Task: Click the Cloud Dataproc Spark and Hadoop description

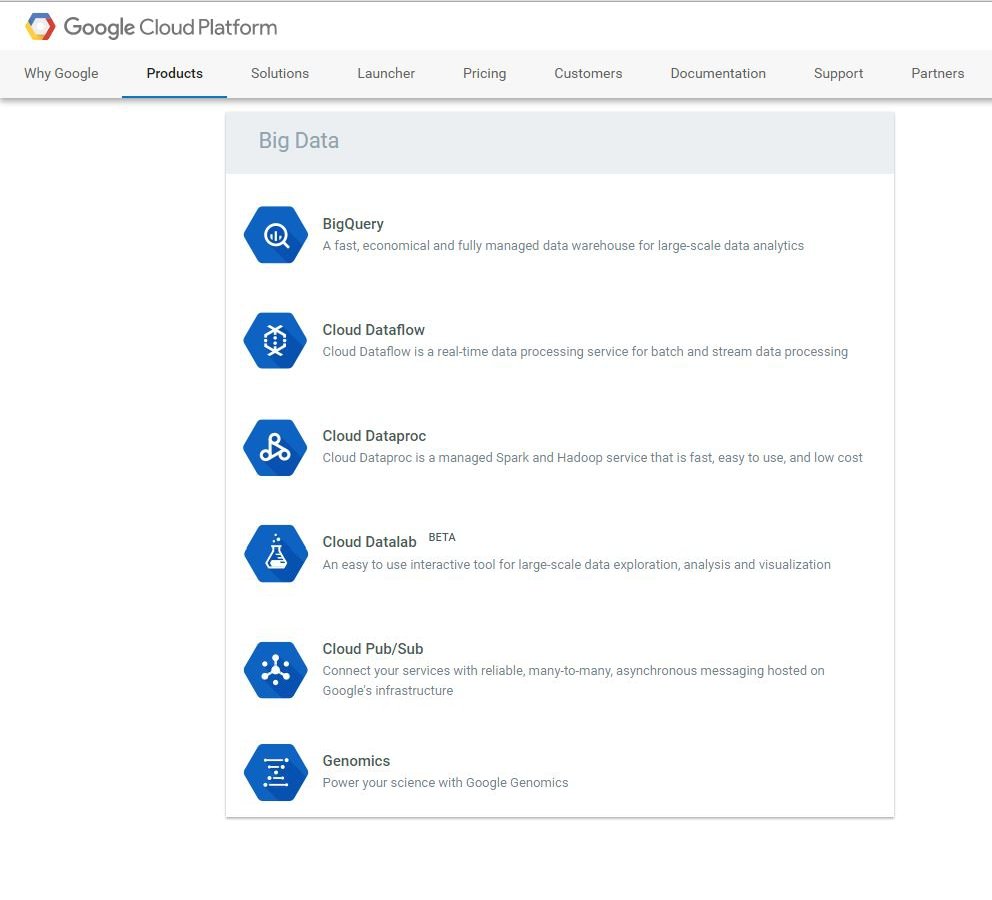Action: coord(592,457)
